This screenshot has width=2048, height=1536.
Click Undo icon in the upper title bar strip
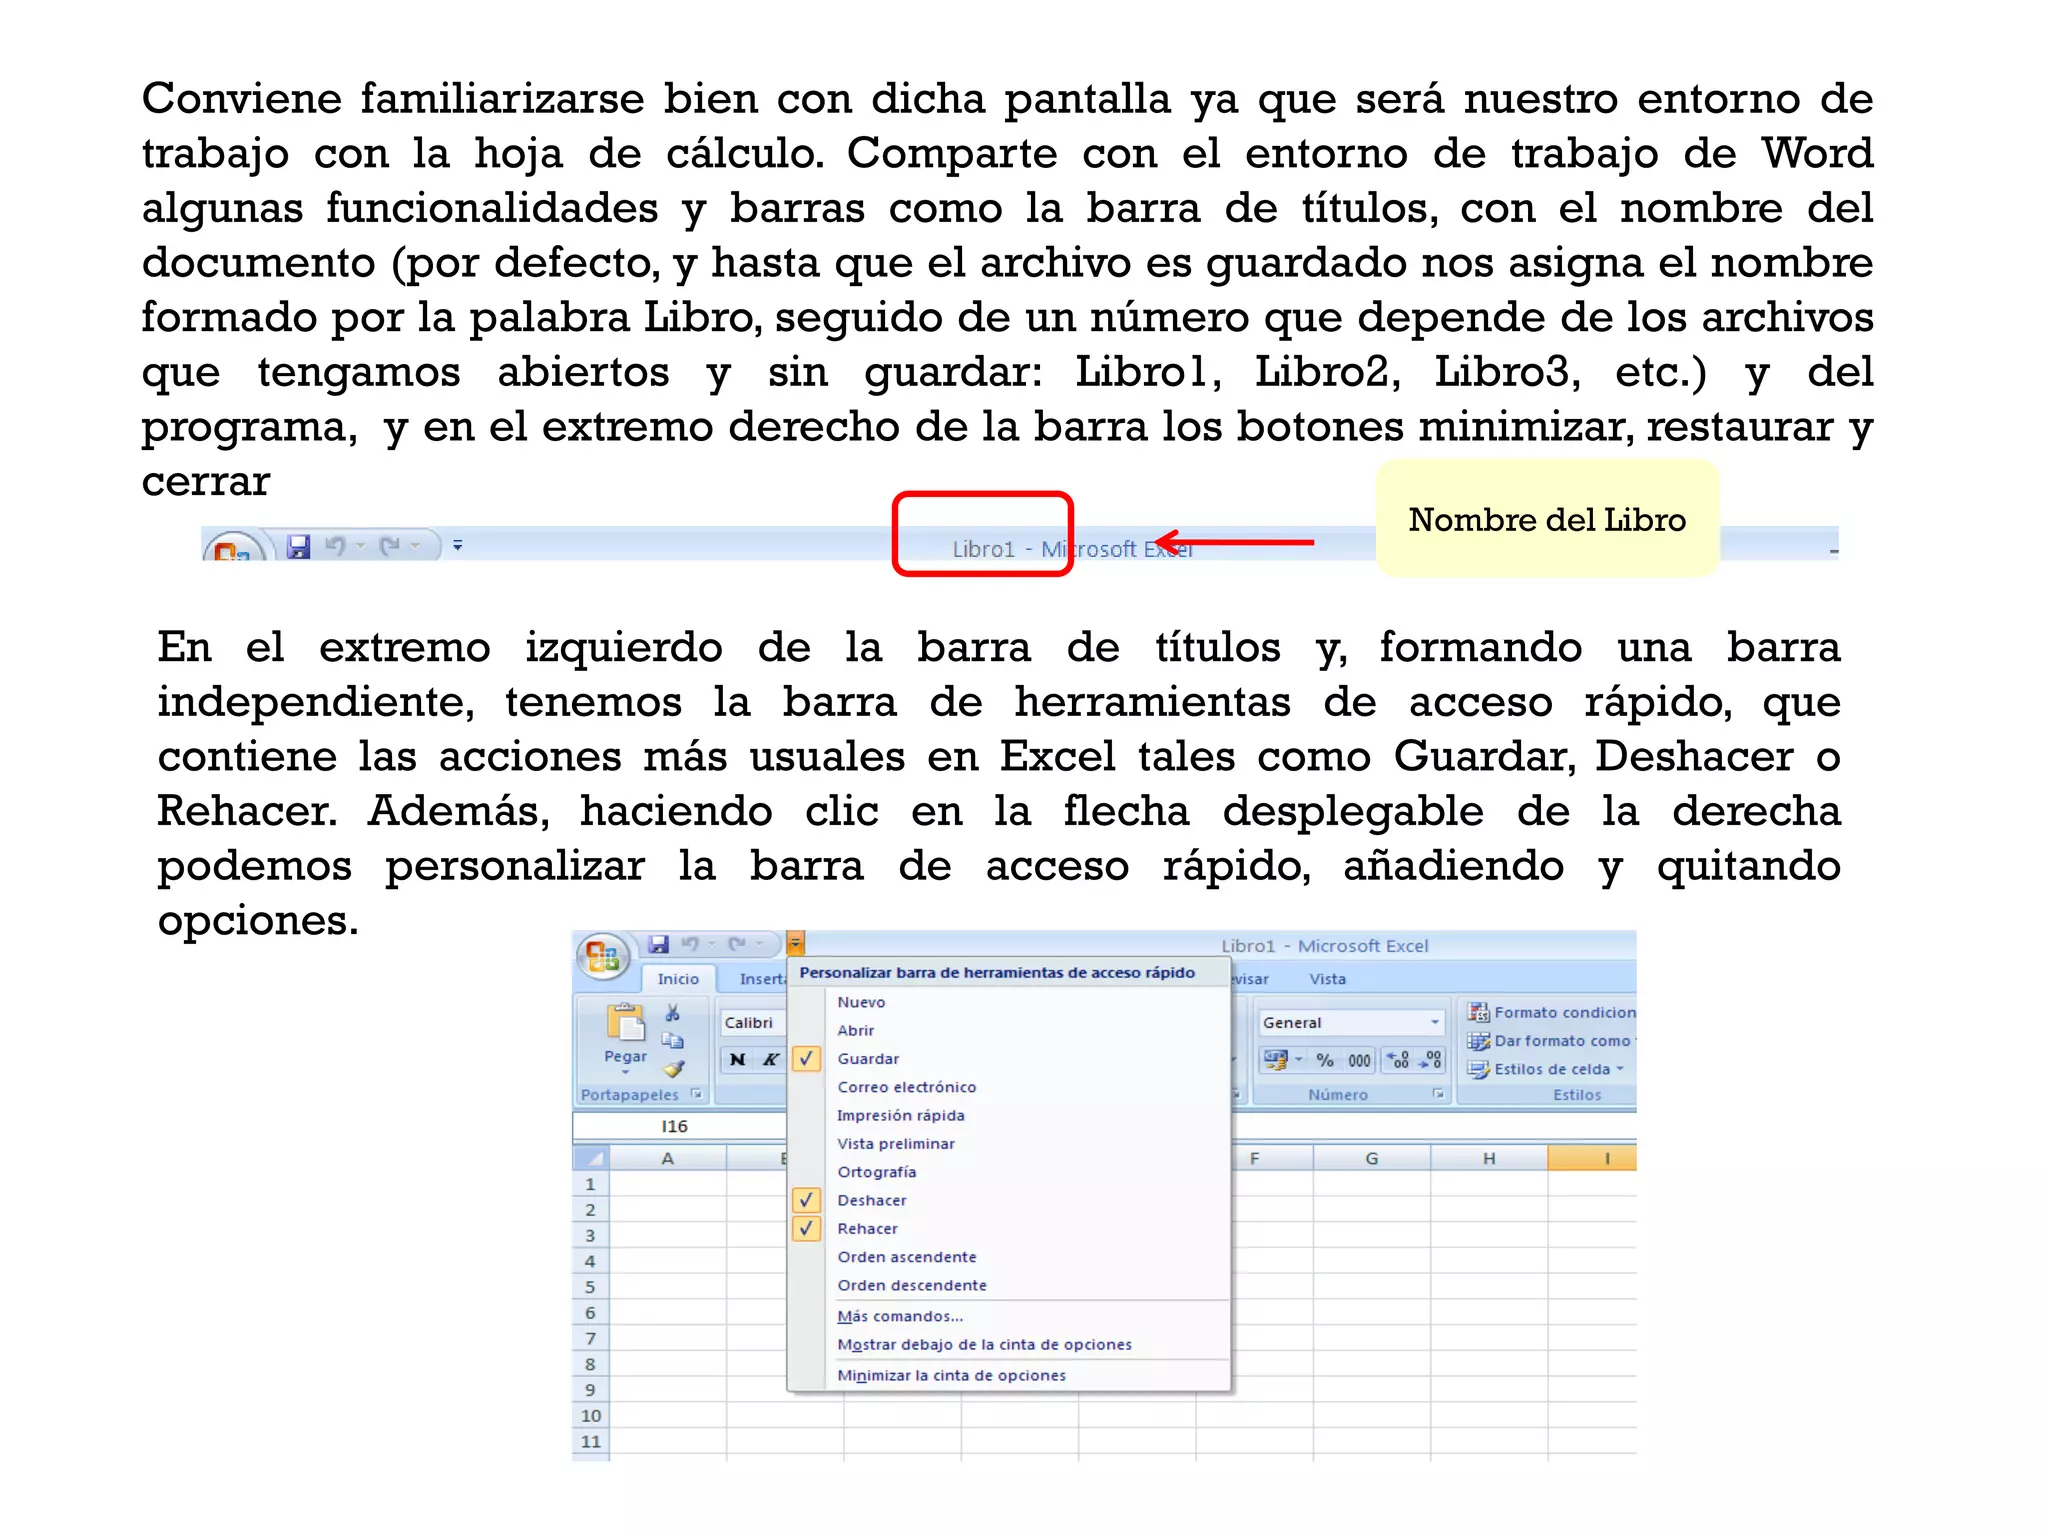[x=335, y=546]
